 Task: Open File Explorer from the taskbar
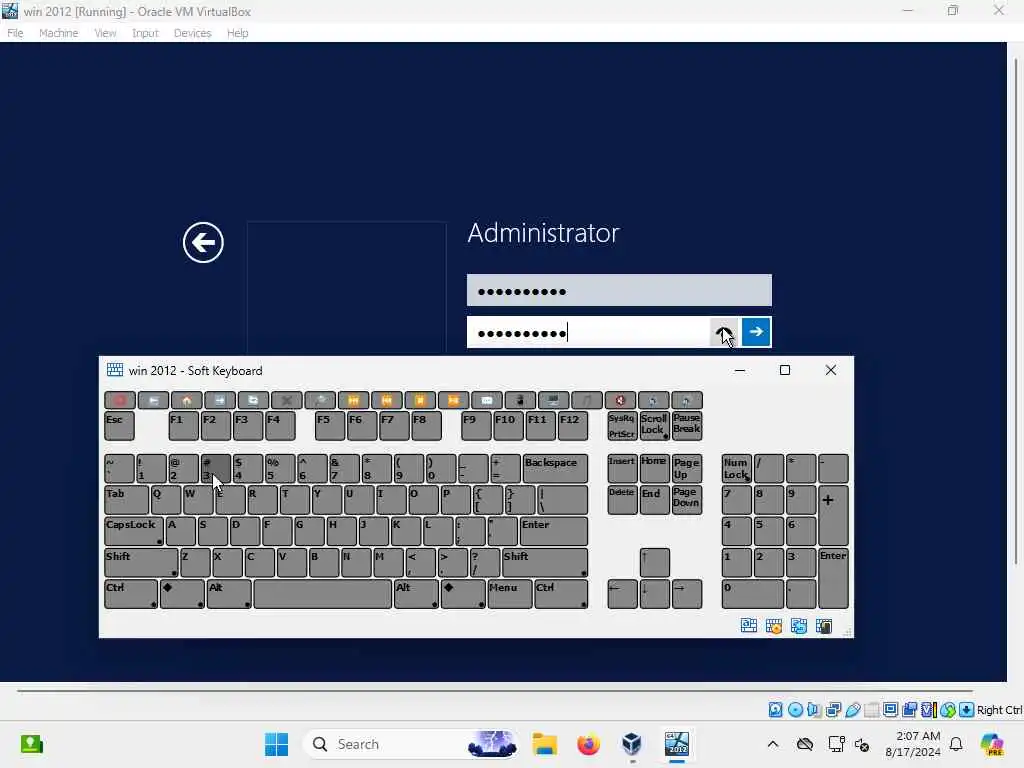pos(545,744)
